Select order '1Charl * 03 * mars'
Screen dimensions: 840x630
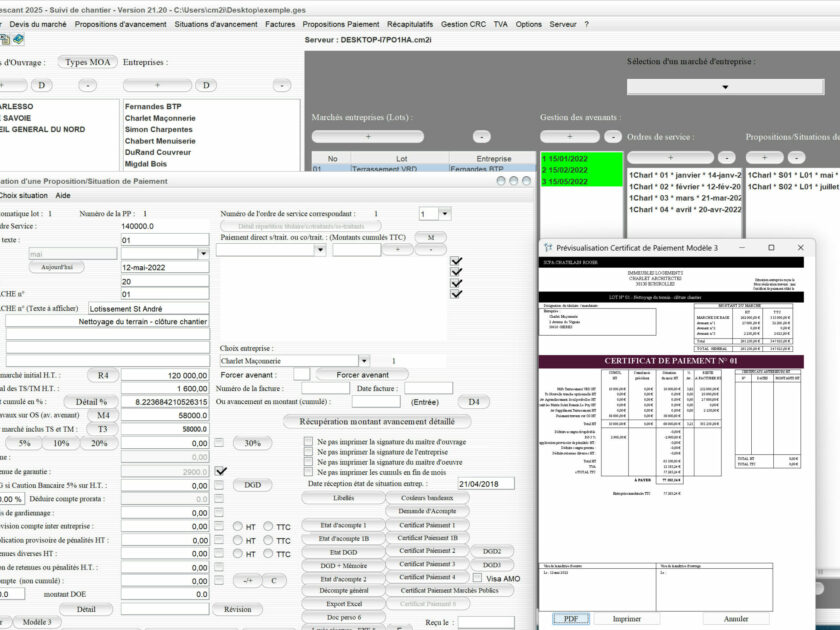click(685, 198)
